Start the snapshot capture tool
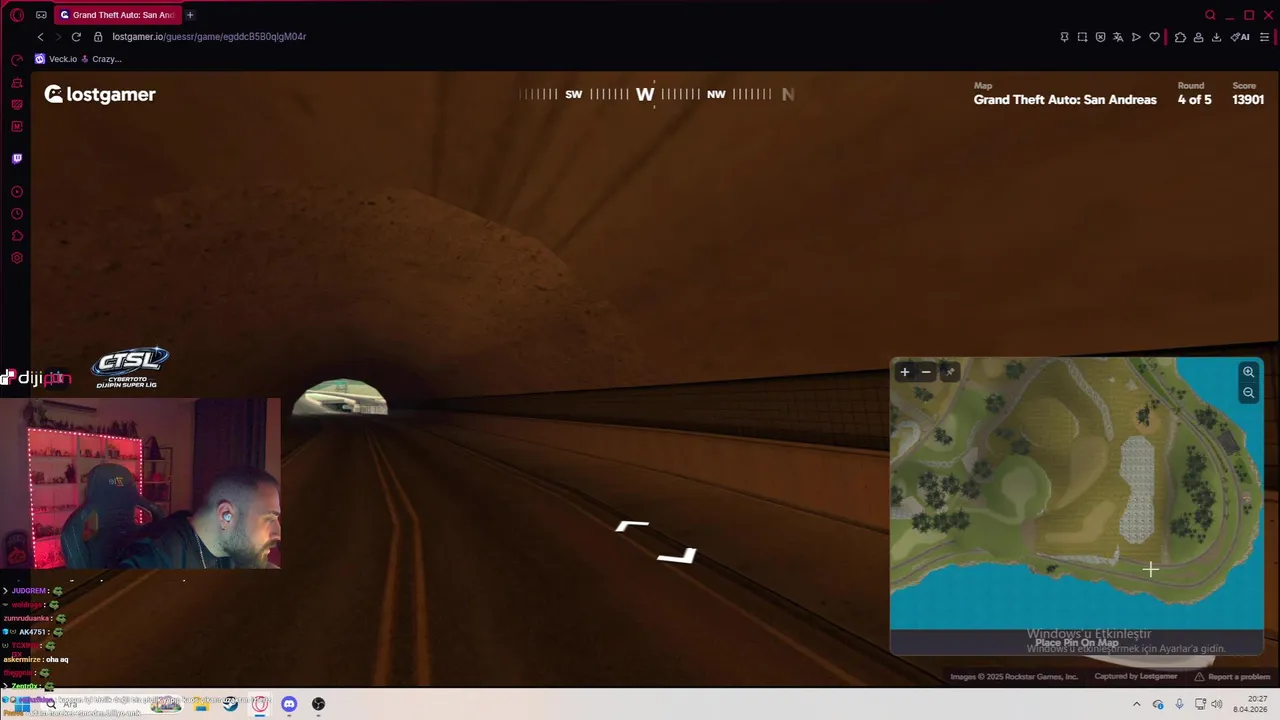Image resolution: width=1280 pixels, height=720 pixels. [1082, 37]
